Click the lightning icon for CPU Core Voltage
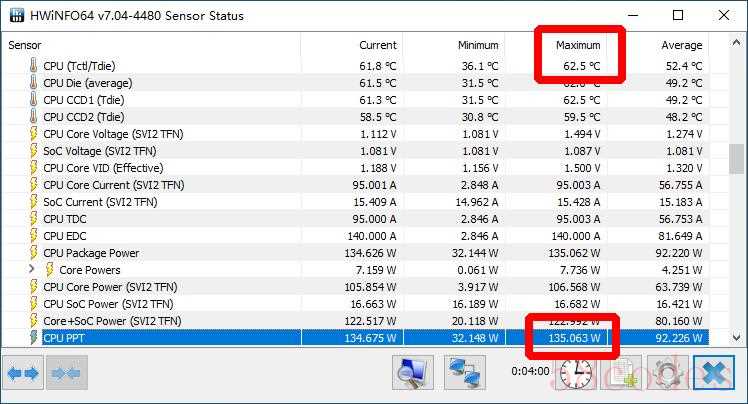This screenshot has width=748, height=404. coord(33,134)
